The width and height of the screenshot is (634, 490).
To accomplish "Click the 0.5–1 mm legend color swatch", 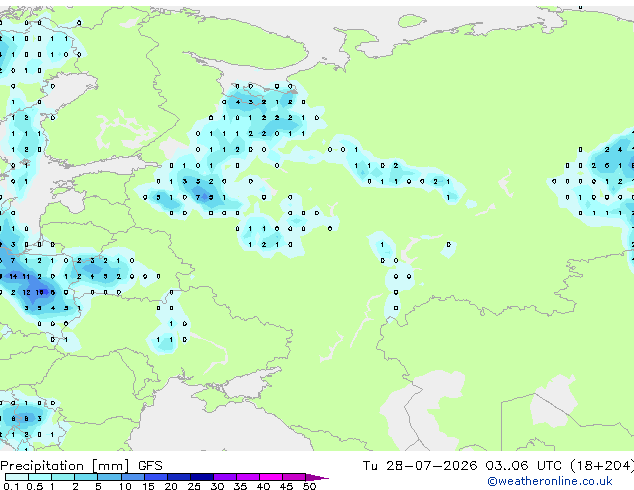I will [40, 477].
